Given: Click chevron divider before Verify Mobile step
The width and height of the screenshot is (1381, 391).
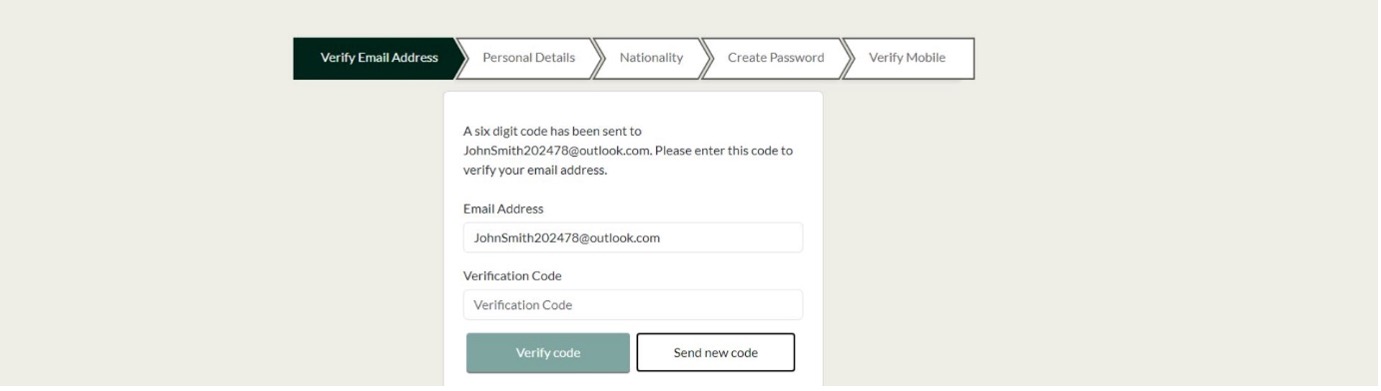Looking at the screenshot, I should click(x=848, y=58).
